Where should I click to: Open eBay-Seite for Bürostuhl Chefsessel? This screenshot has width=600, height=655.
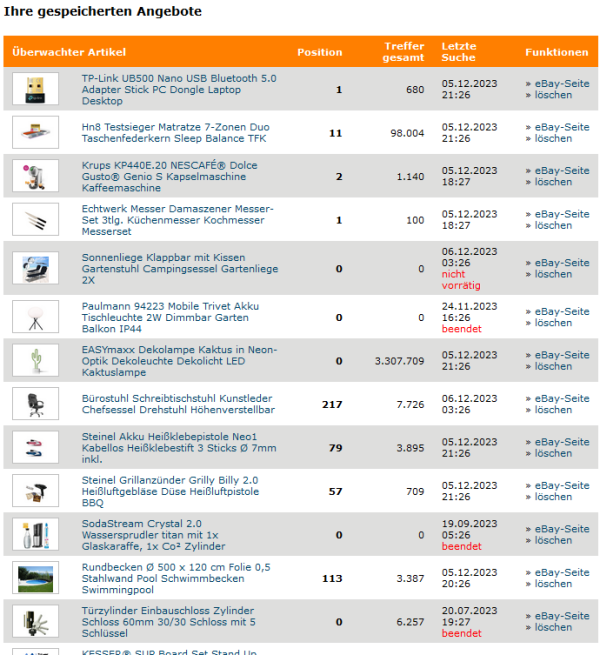[562, 398]
